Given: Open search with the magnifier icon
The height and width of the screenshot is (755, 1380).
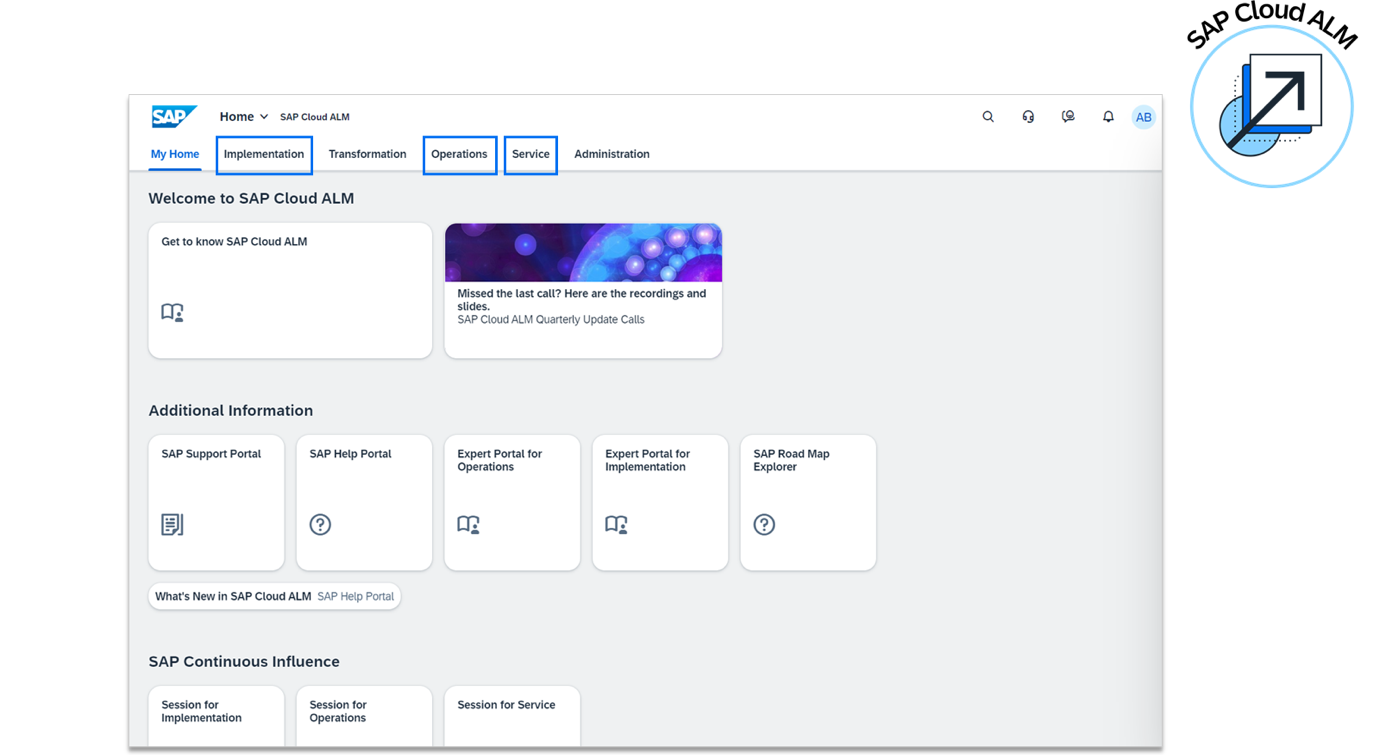Looking at the screenshot, I should coord(988,117).
